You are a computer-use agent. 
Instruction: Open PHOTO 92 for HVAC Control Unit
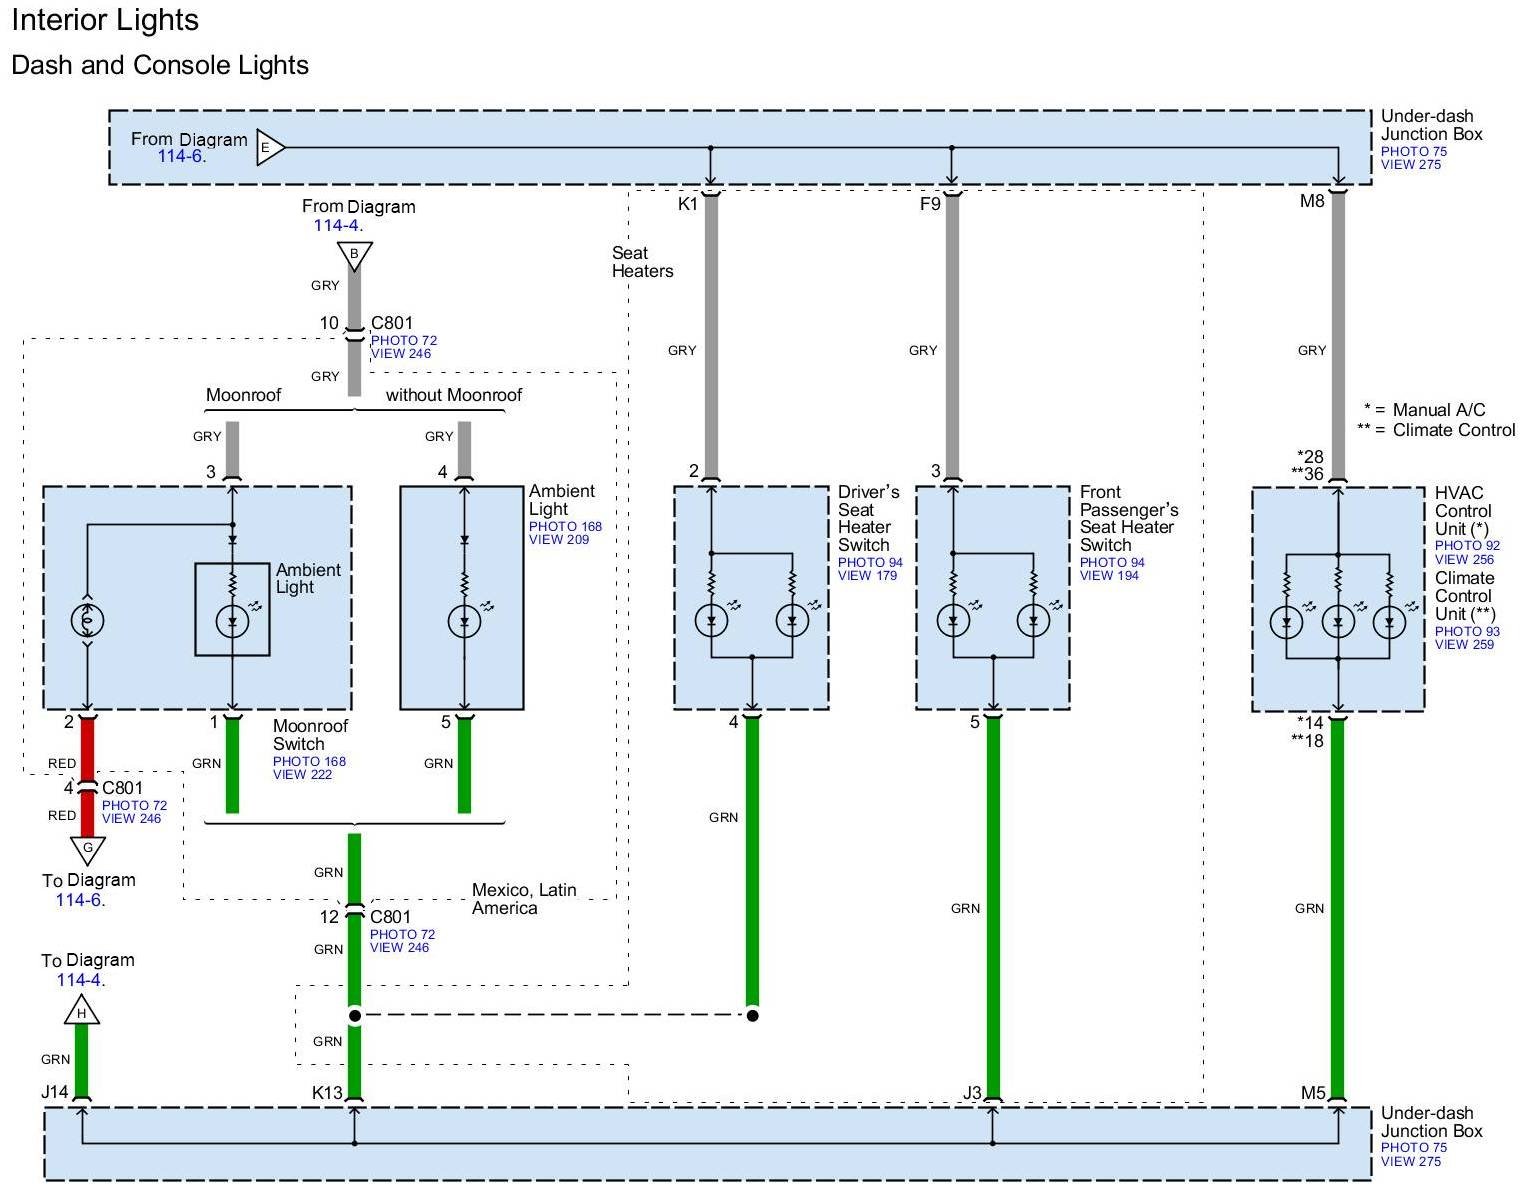[x=1468, y=546]
